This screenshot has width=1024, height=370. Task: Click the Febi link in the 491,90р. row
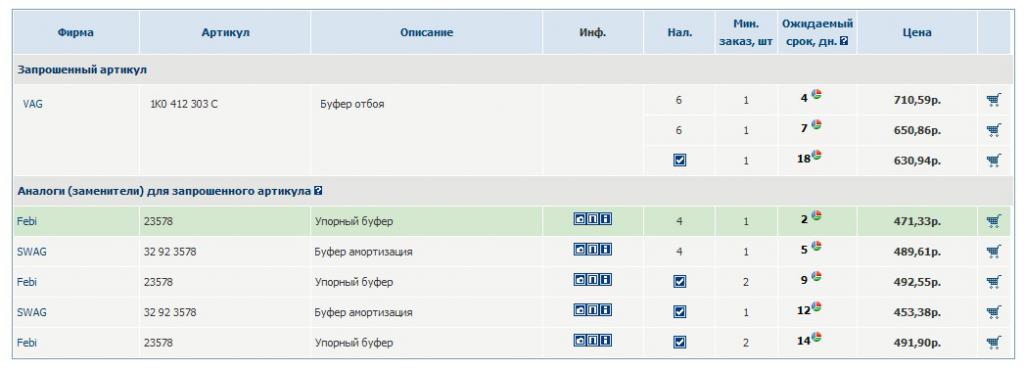27,343
